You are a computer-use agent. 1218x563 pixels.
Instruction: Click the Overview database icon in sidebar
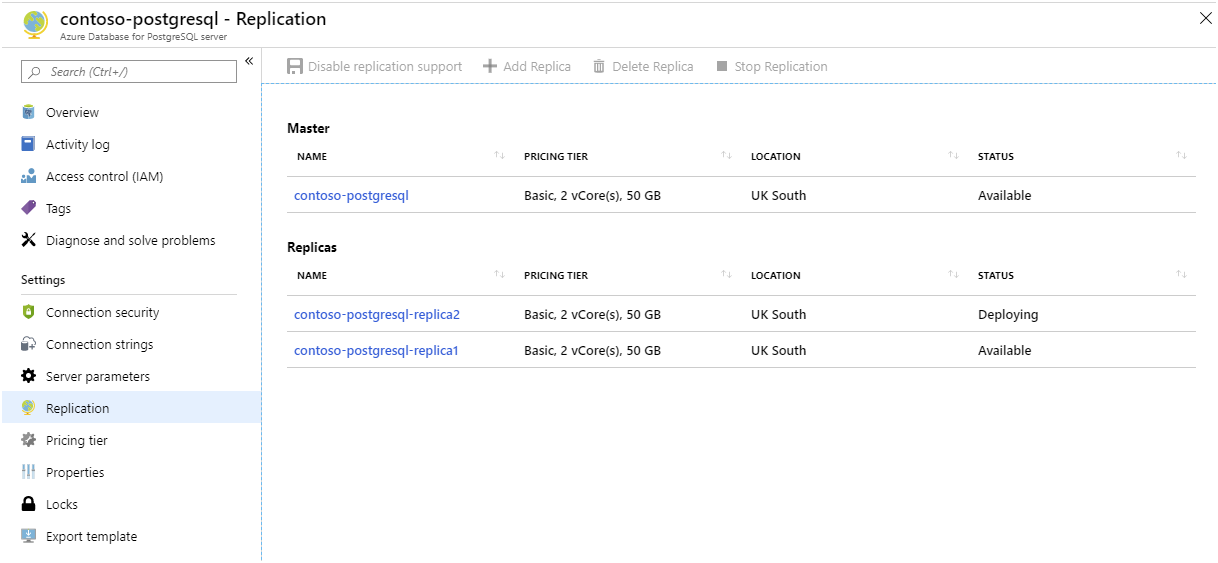[x=28, y=112]
